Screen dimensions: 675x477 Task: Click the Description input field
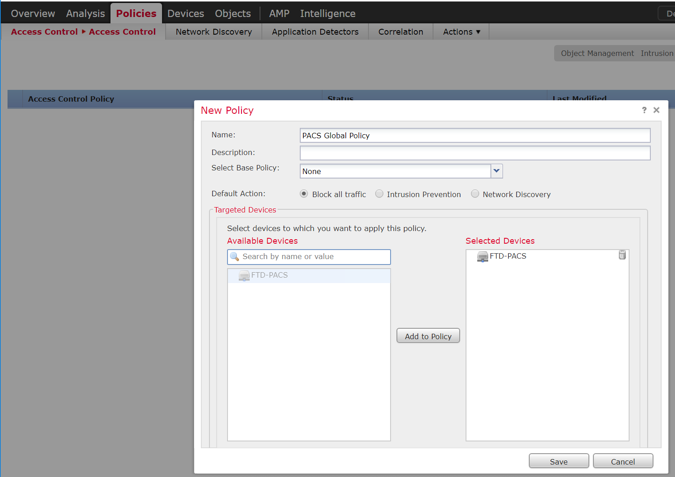[475, 153]
